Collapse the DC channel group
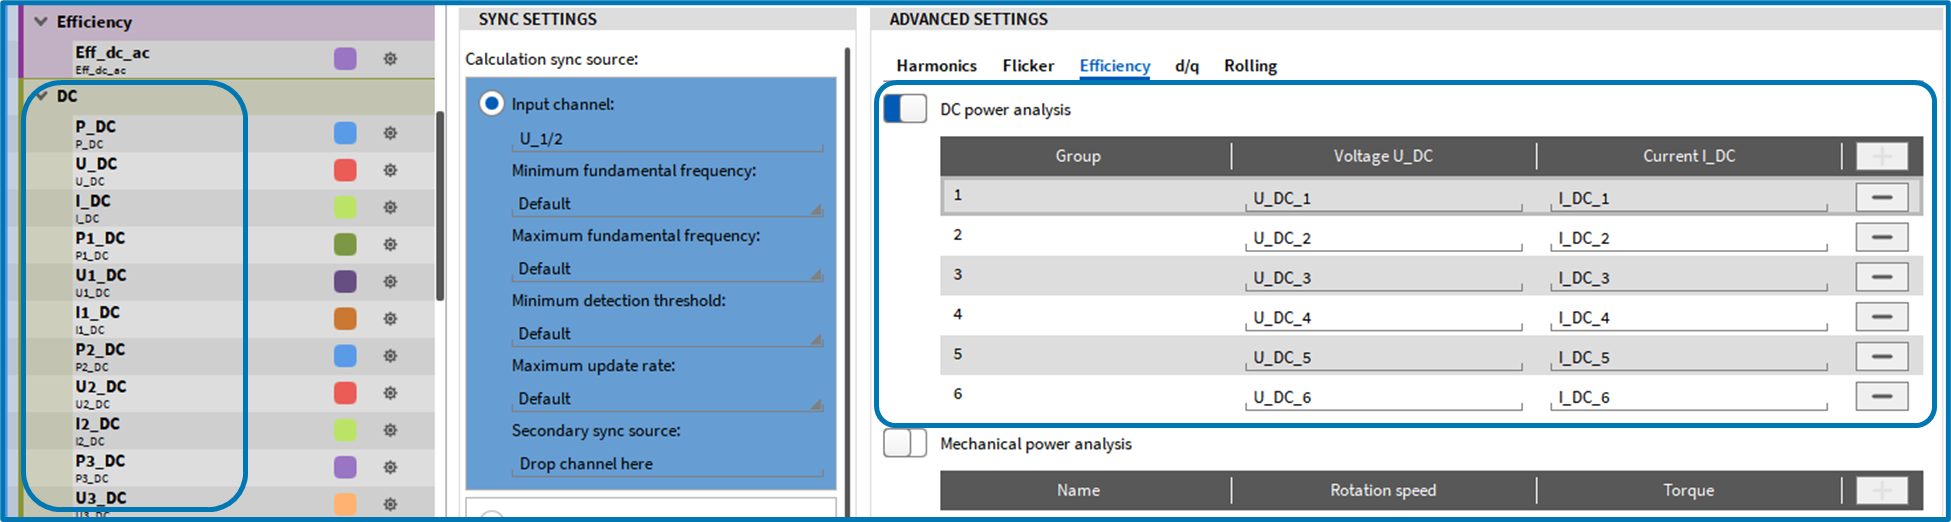Viewport: 1951px width, 522px height. click(x=41, y=96)
